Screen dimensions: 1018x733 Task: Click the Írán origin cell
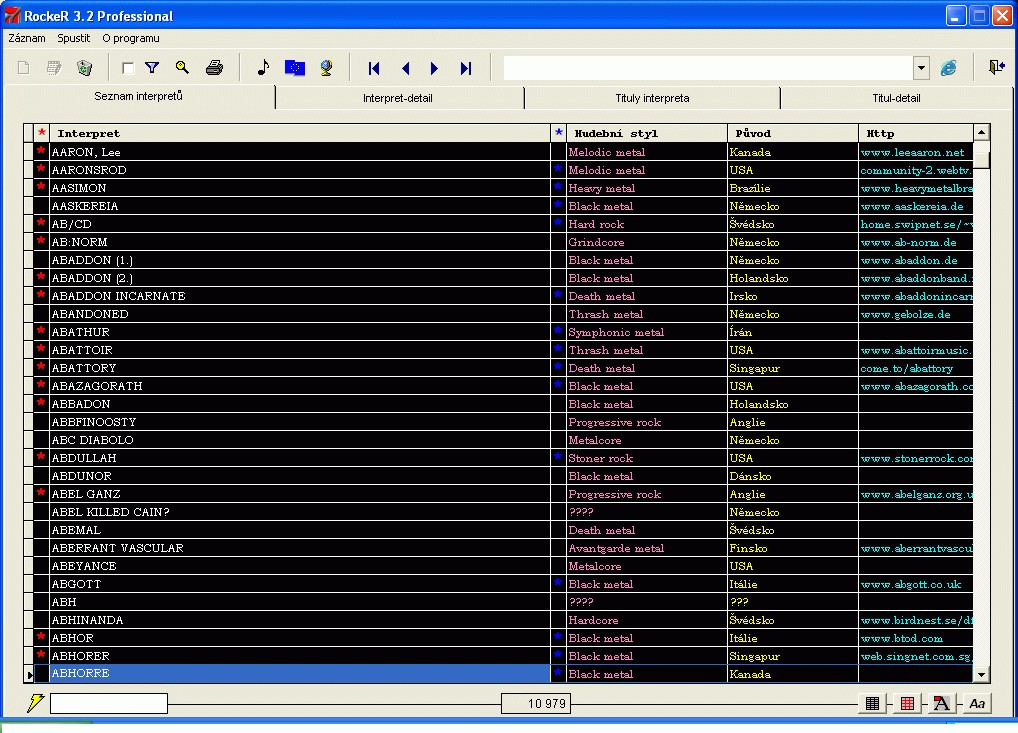pyautogui.click(x=793, y=332)
